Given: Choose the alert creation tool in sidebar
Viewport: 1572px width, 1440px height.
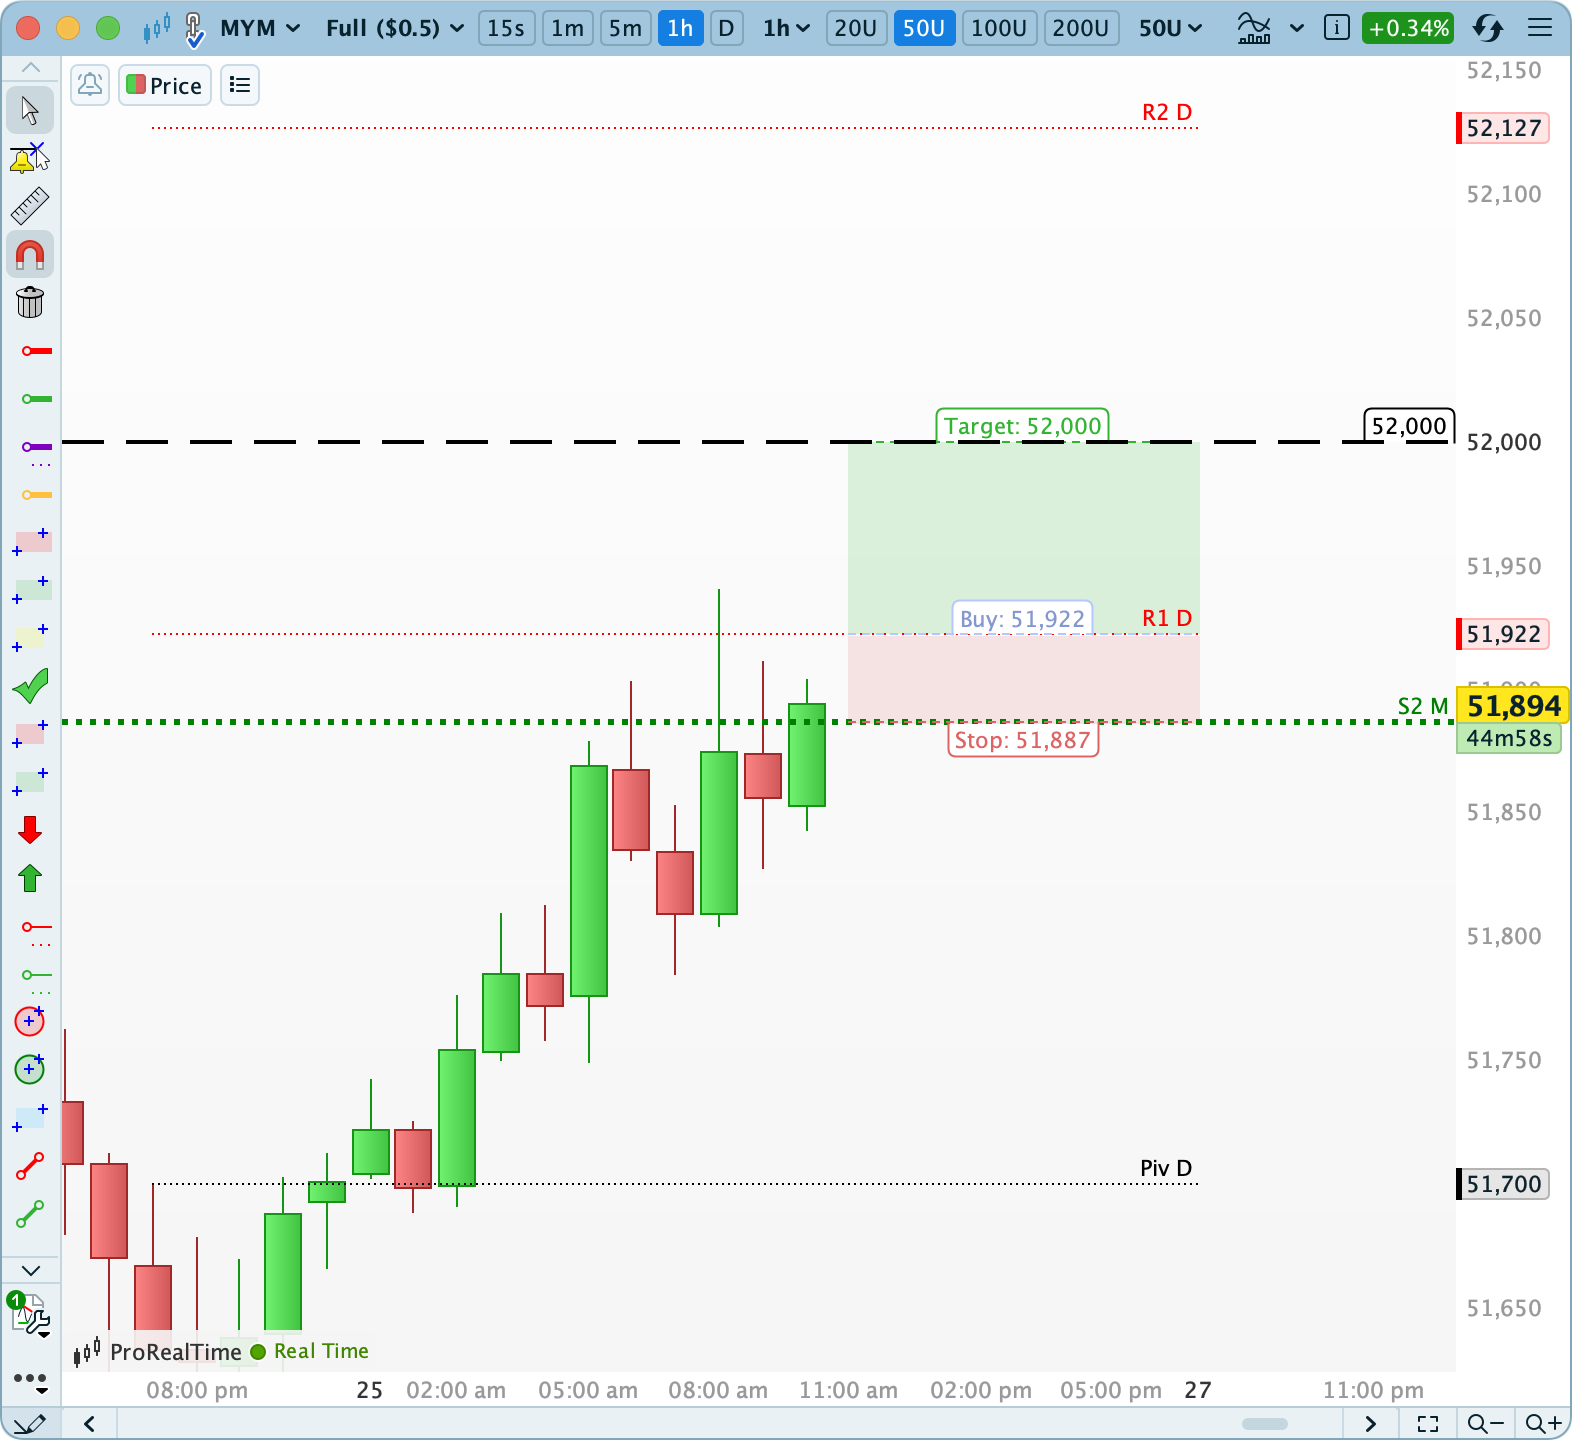Looking at the screenshot, I should pyautogui.click(x=30, y=158).
